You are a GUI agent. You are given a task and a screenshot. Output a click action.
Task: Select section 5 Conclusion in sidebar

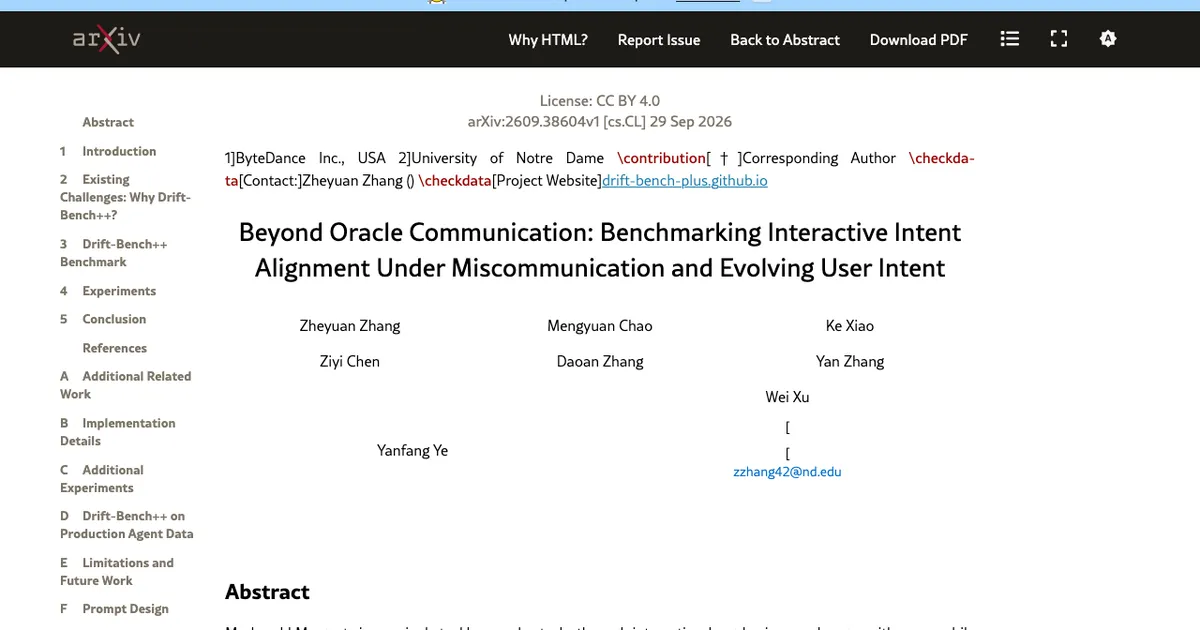pos(103,319)
